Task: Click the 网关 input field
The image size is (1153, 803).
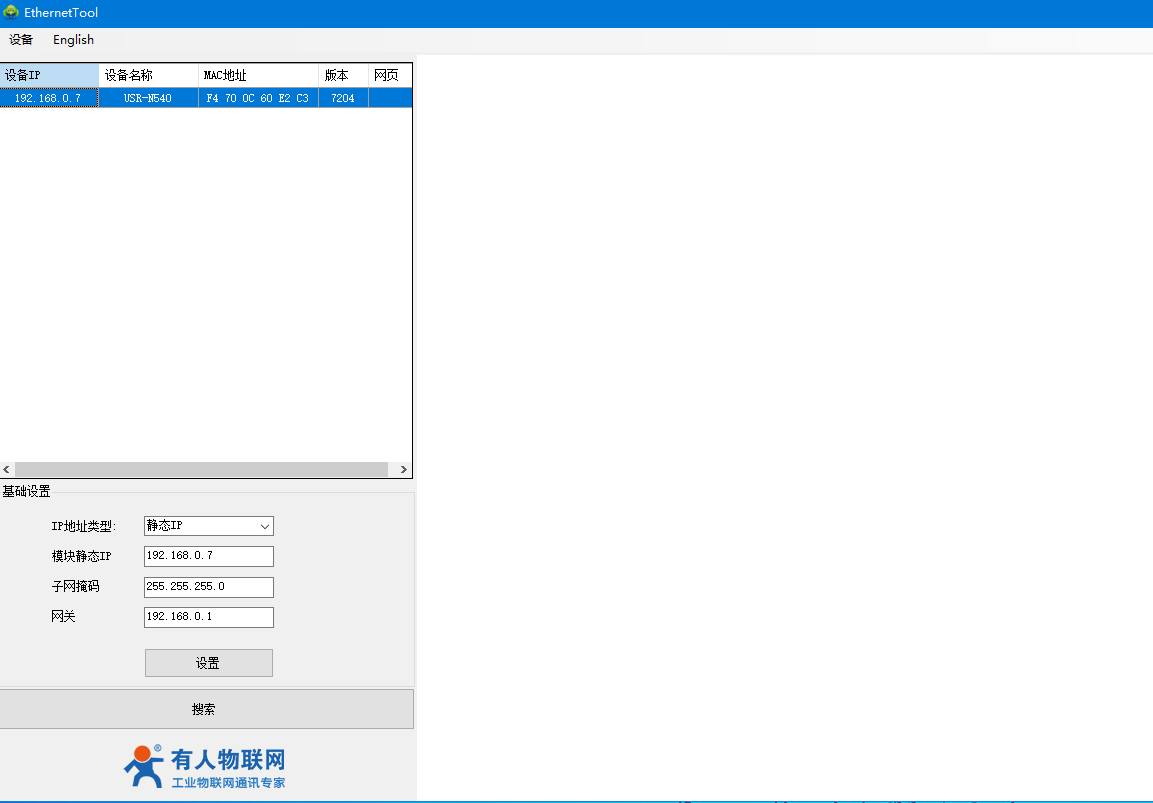Action: pos(208,617)
